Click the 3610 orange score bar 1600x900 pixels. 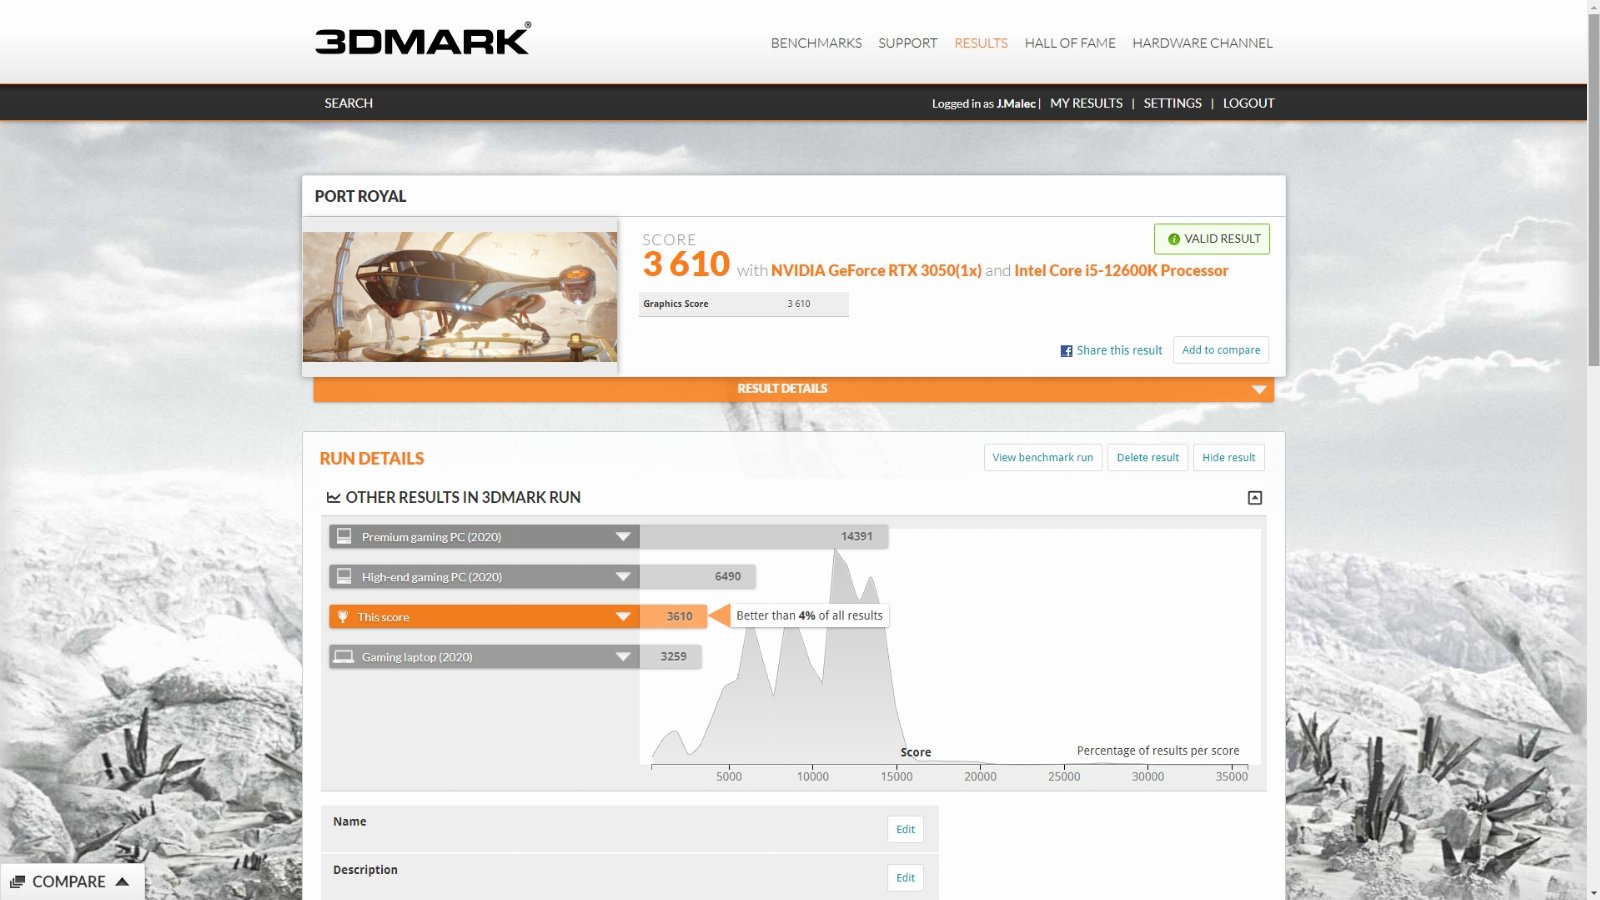pos(673,617)
